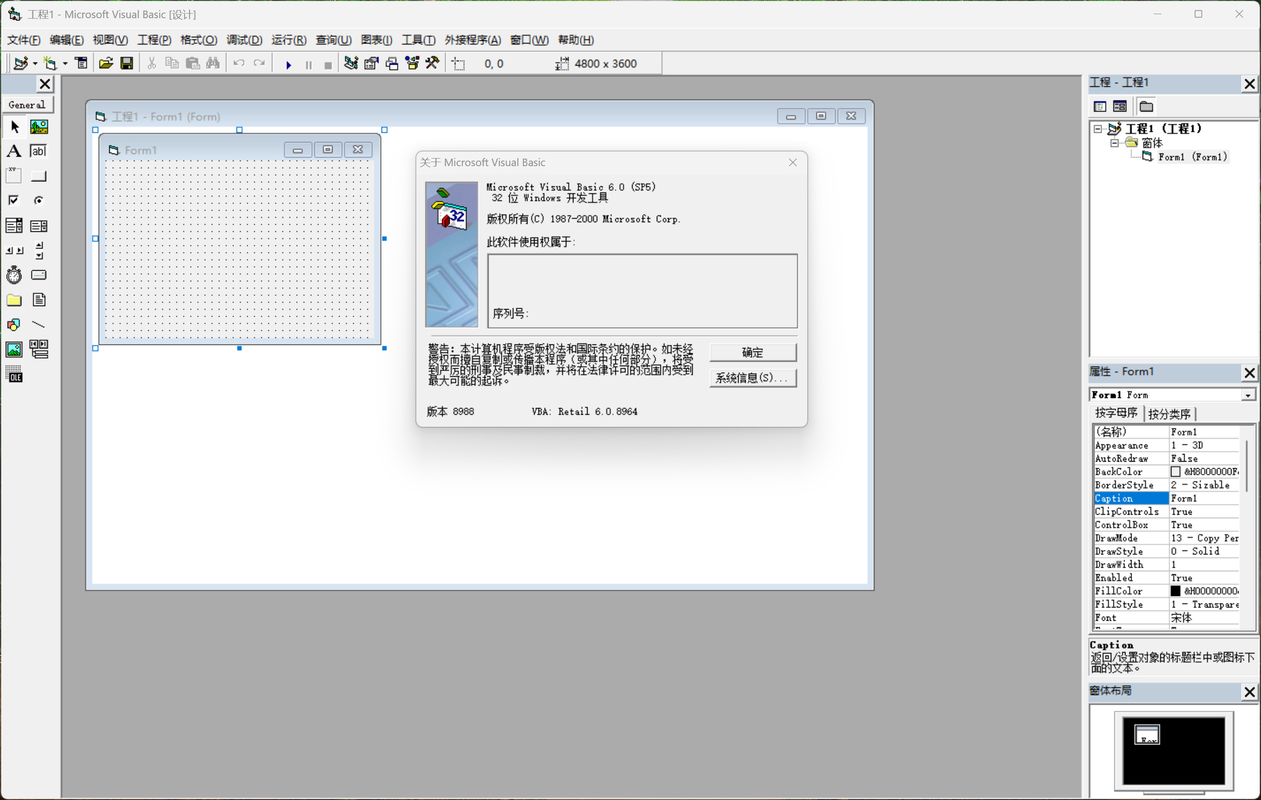Select the horizontal scrollbar control tool

coord(14,250)
